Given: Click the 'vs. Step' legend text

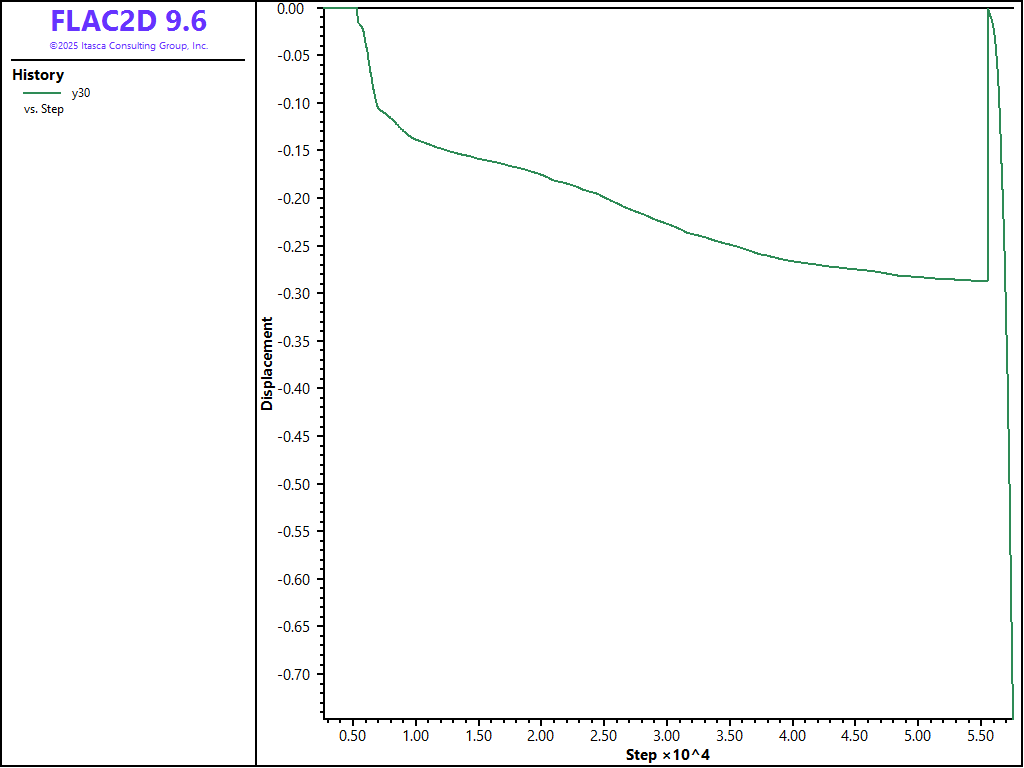Looking at the screenshot, I should (x=44, y=109).
